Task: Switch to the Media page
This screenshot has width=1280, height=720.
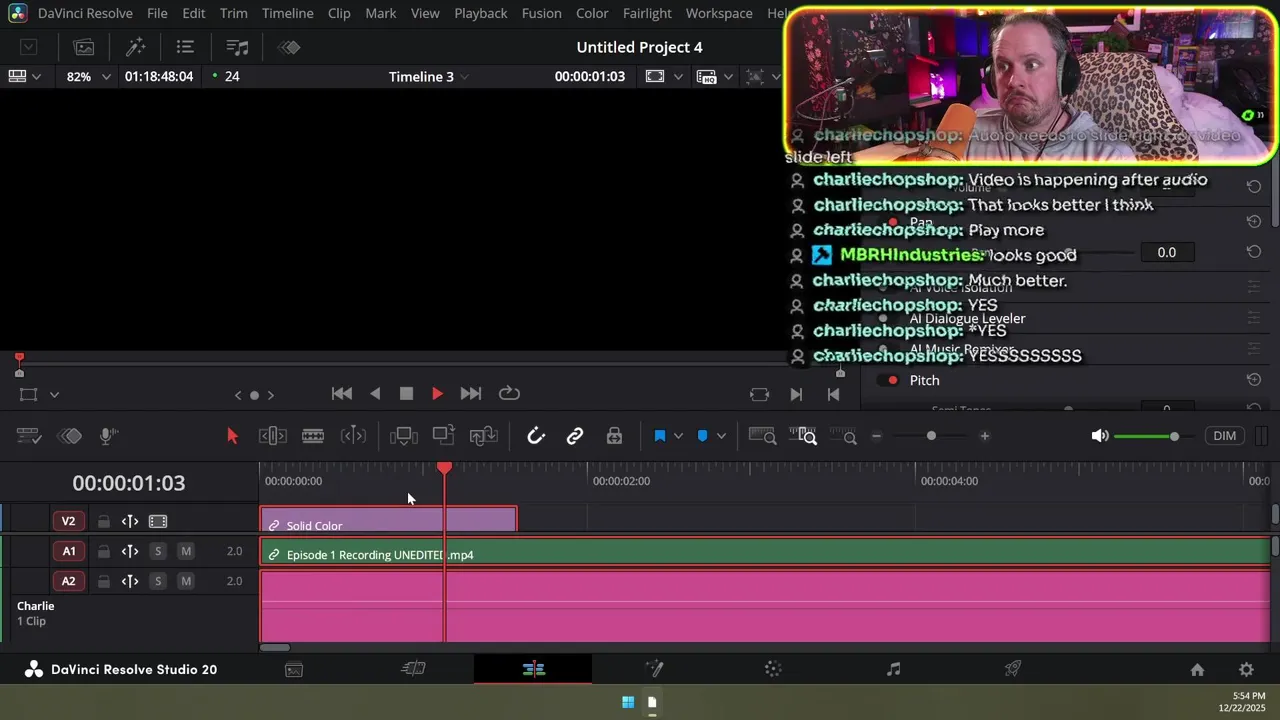Action: (294, 670)
